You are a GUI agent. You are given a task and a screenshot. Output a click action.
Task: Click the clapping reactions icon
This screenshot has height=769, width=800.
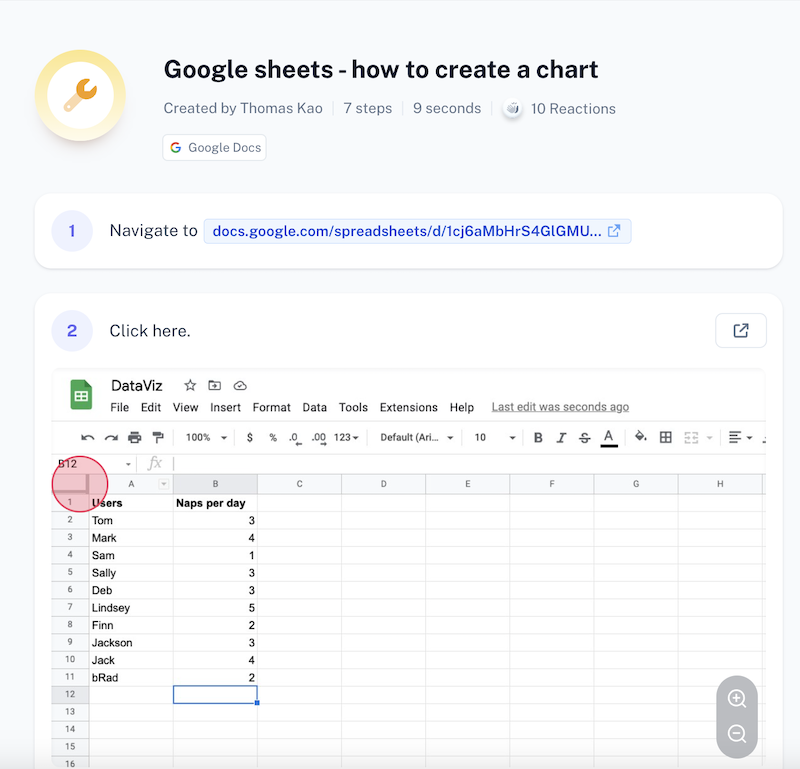pyautogui.click(x=513, y=108)
